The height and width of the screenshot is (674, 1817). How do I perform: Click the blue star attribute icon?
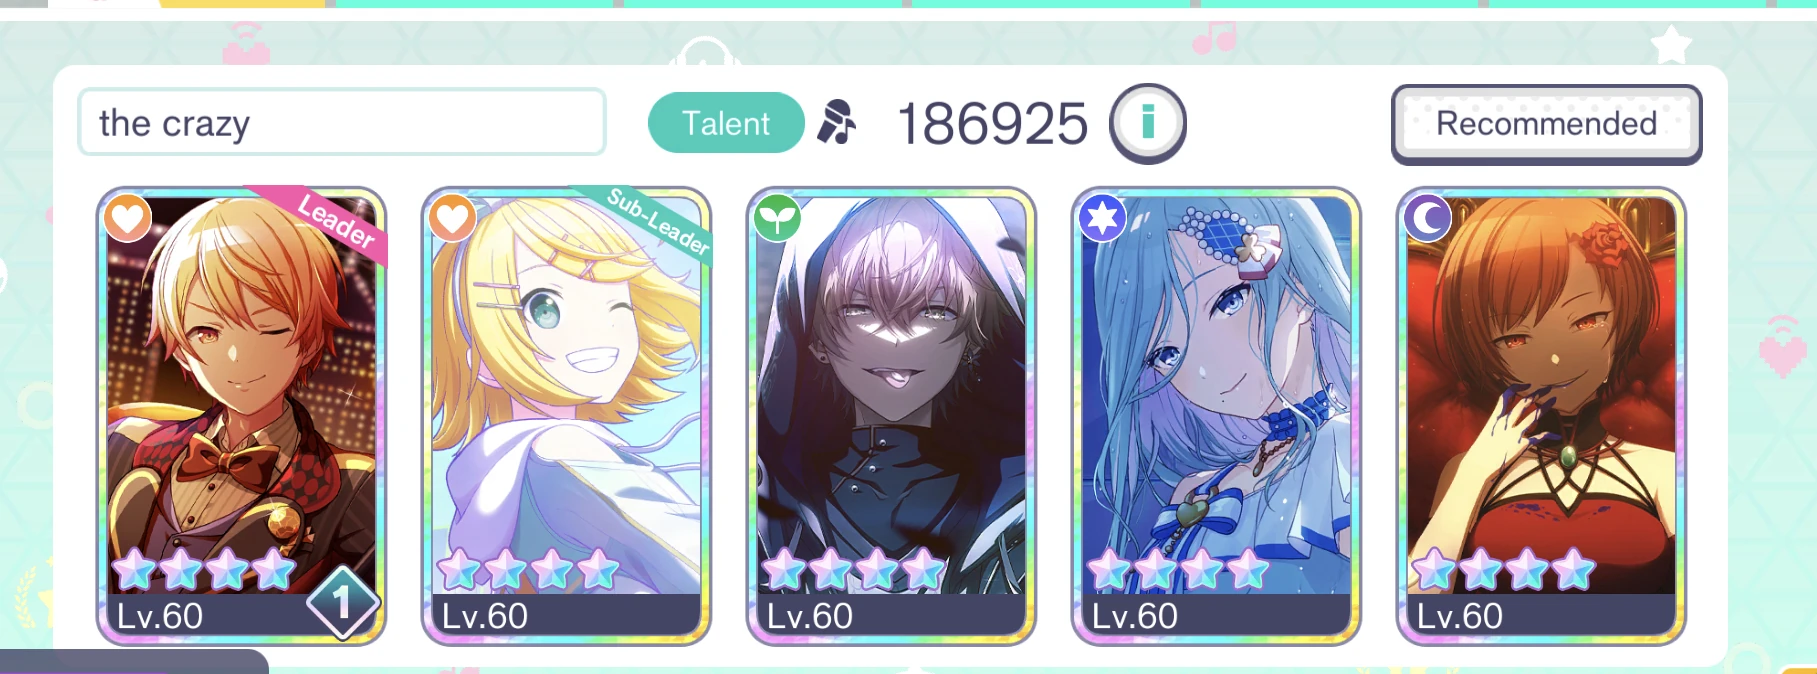pyautogui.click(x=1102, y=217)
